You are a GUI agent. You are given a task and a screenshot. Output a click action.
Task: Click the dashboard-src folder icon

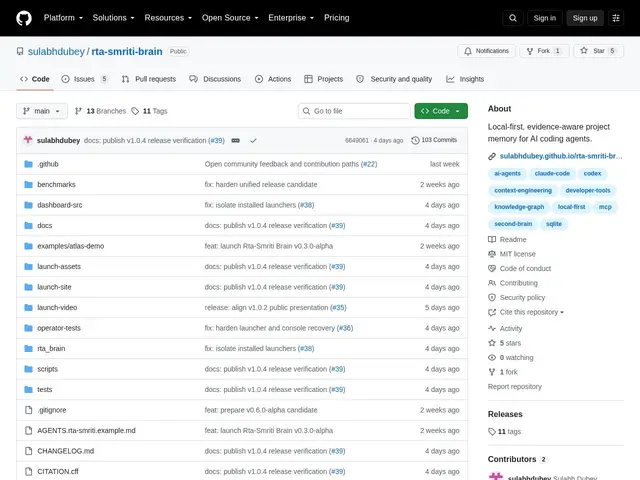(28, 205)
